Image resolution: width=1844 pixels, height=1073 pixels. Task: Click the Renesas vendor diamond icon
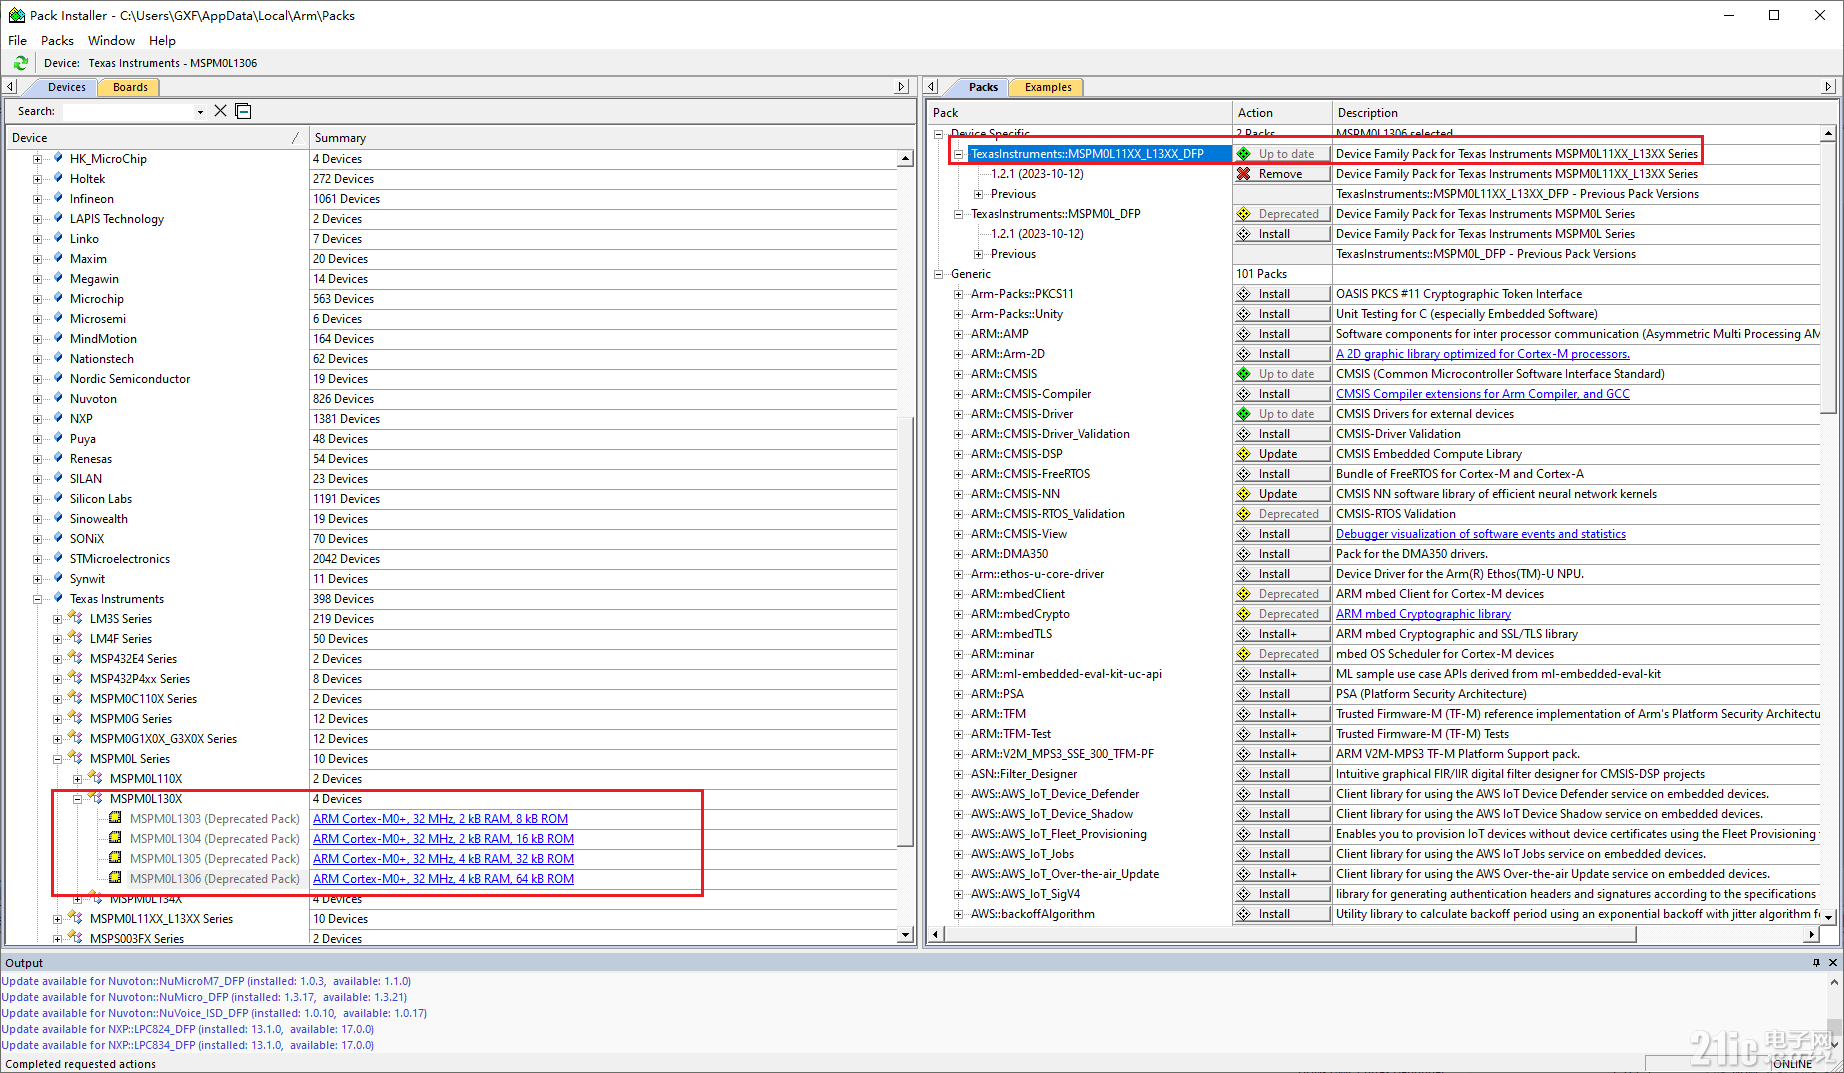[x=58, y=458]
